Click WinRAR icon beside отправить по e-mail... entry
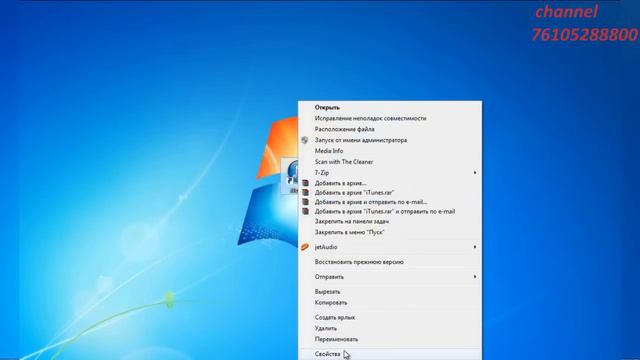Image resolution: width=640 pixels, height=360 pixels. point(305,202)
